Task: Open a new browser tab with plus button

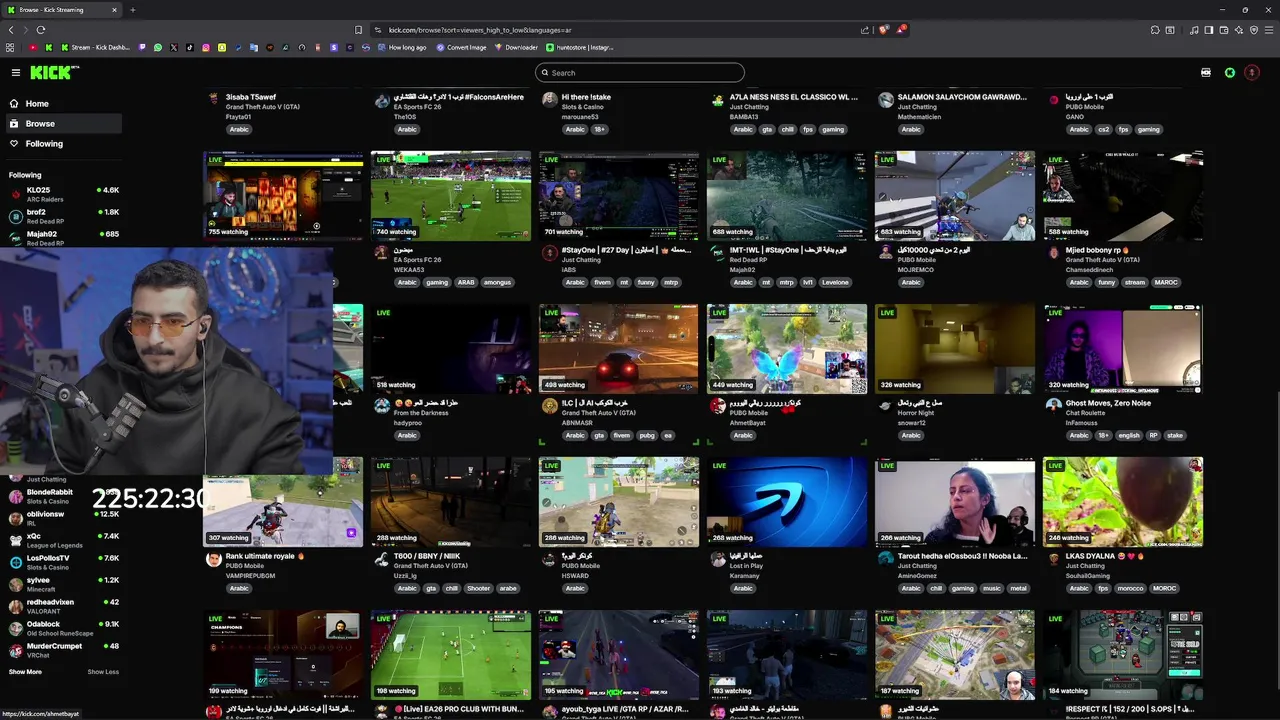Action: pos(132,10)
